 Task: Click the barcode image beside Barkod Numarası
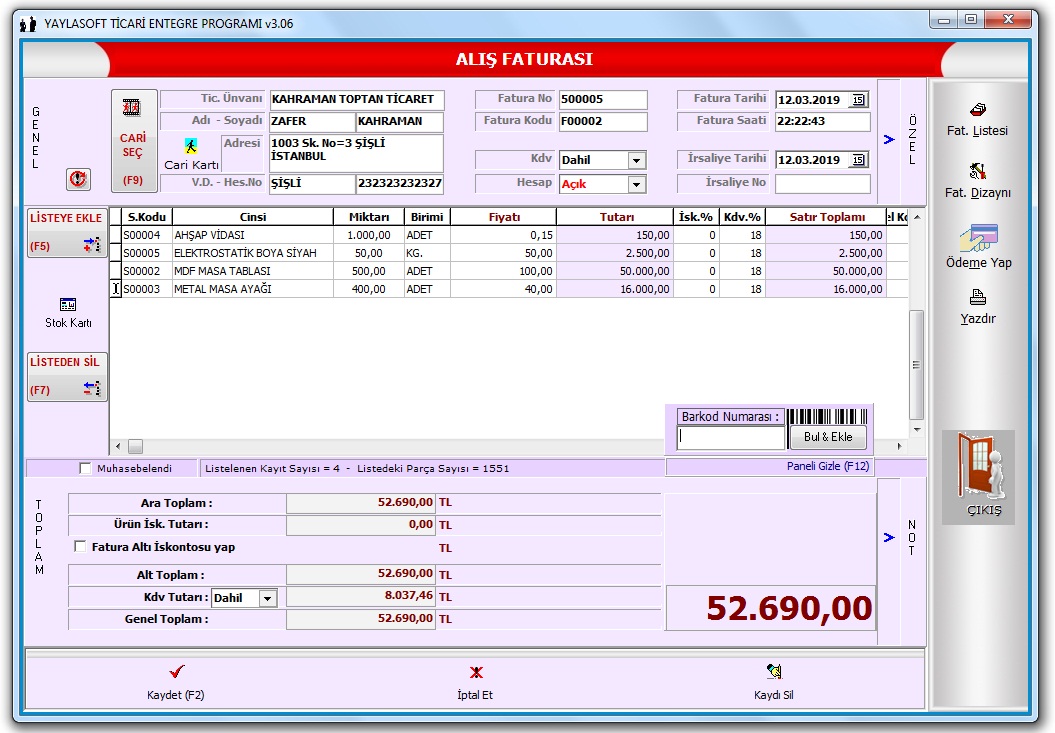click(827, 416)
